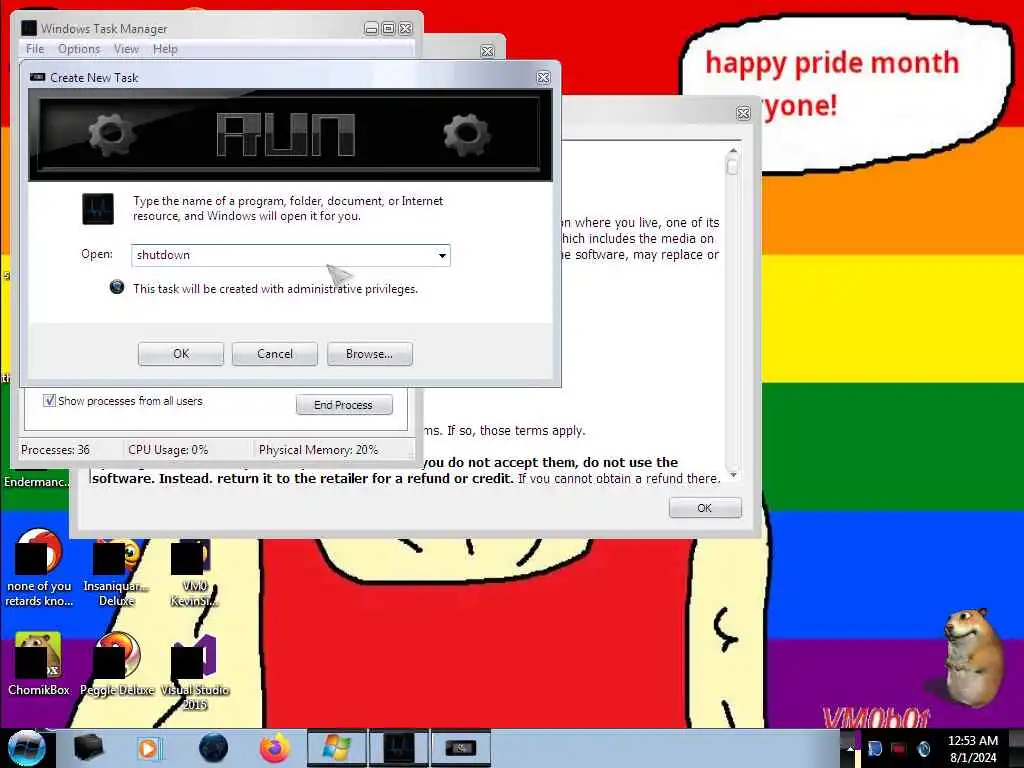Click the round blue tray icon
Image resolution: width=1024 pixels, height=768 pixels.
point(923,749)
